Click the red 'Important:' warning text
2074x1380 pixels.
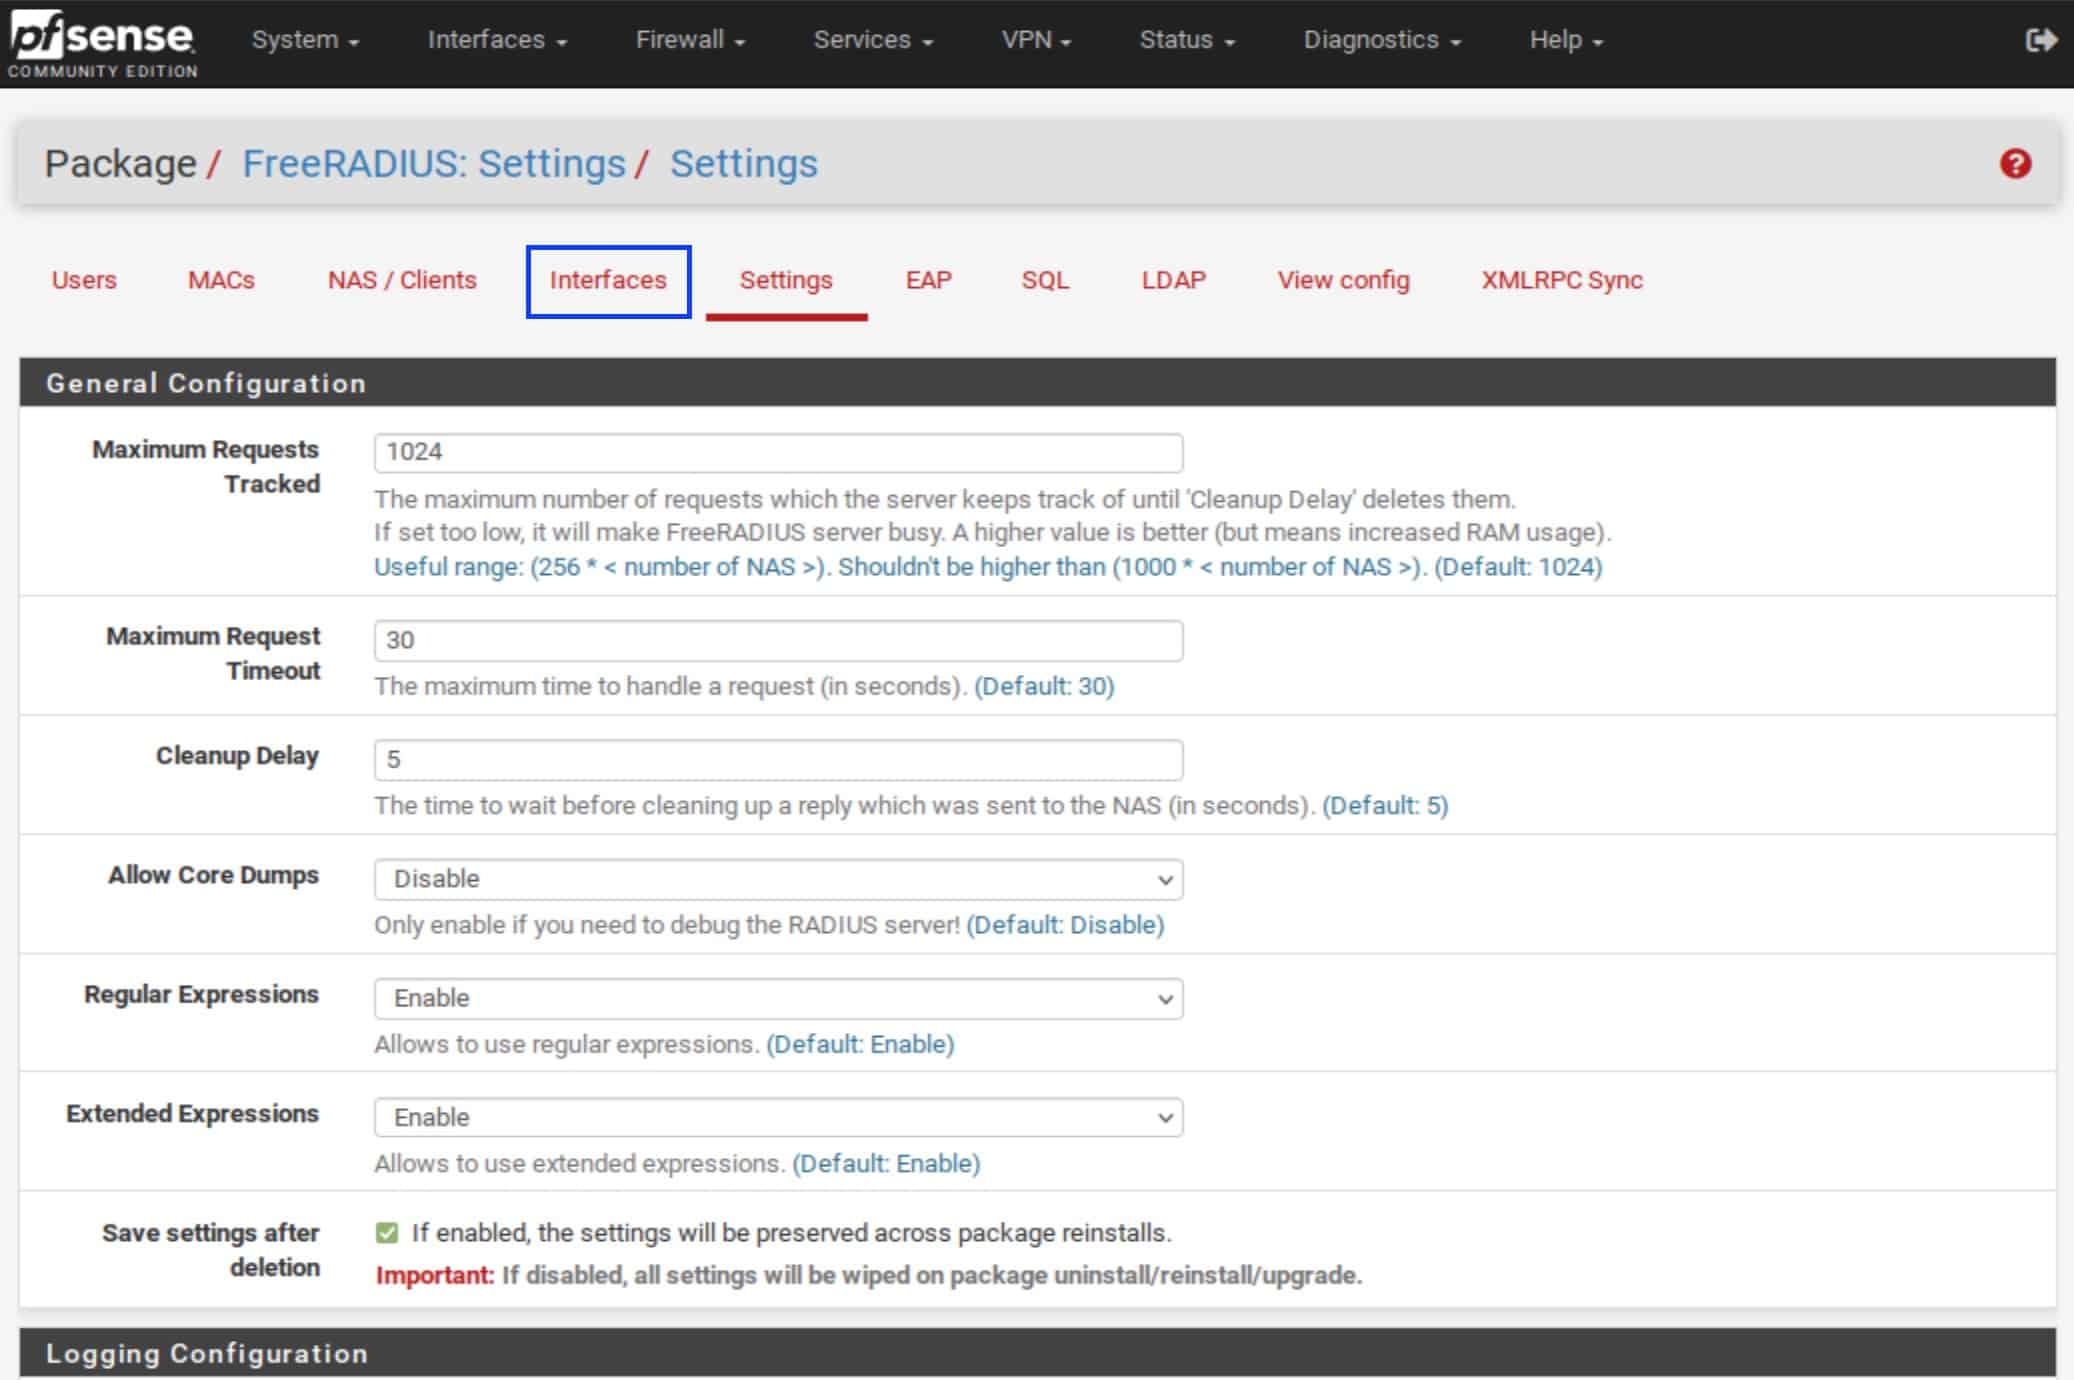pos(435,1275)
